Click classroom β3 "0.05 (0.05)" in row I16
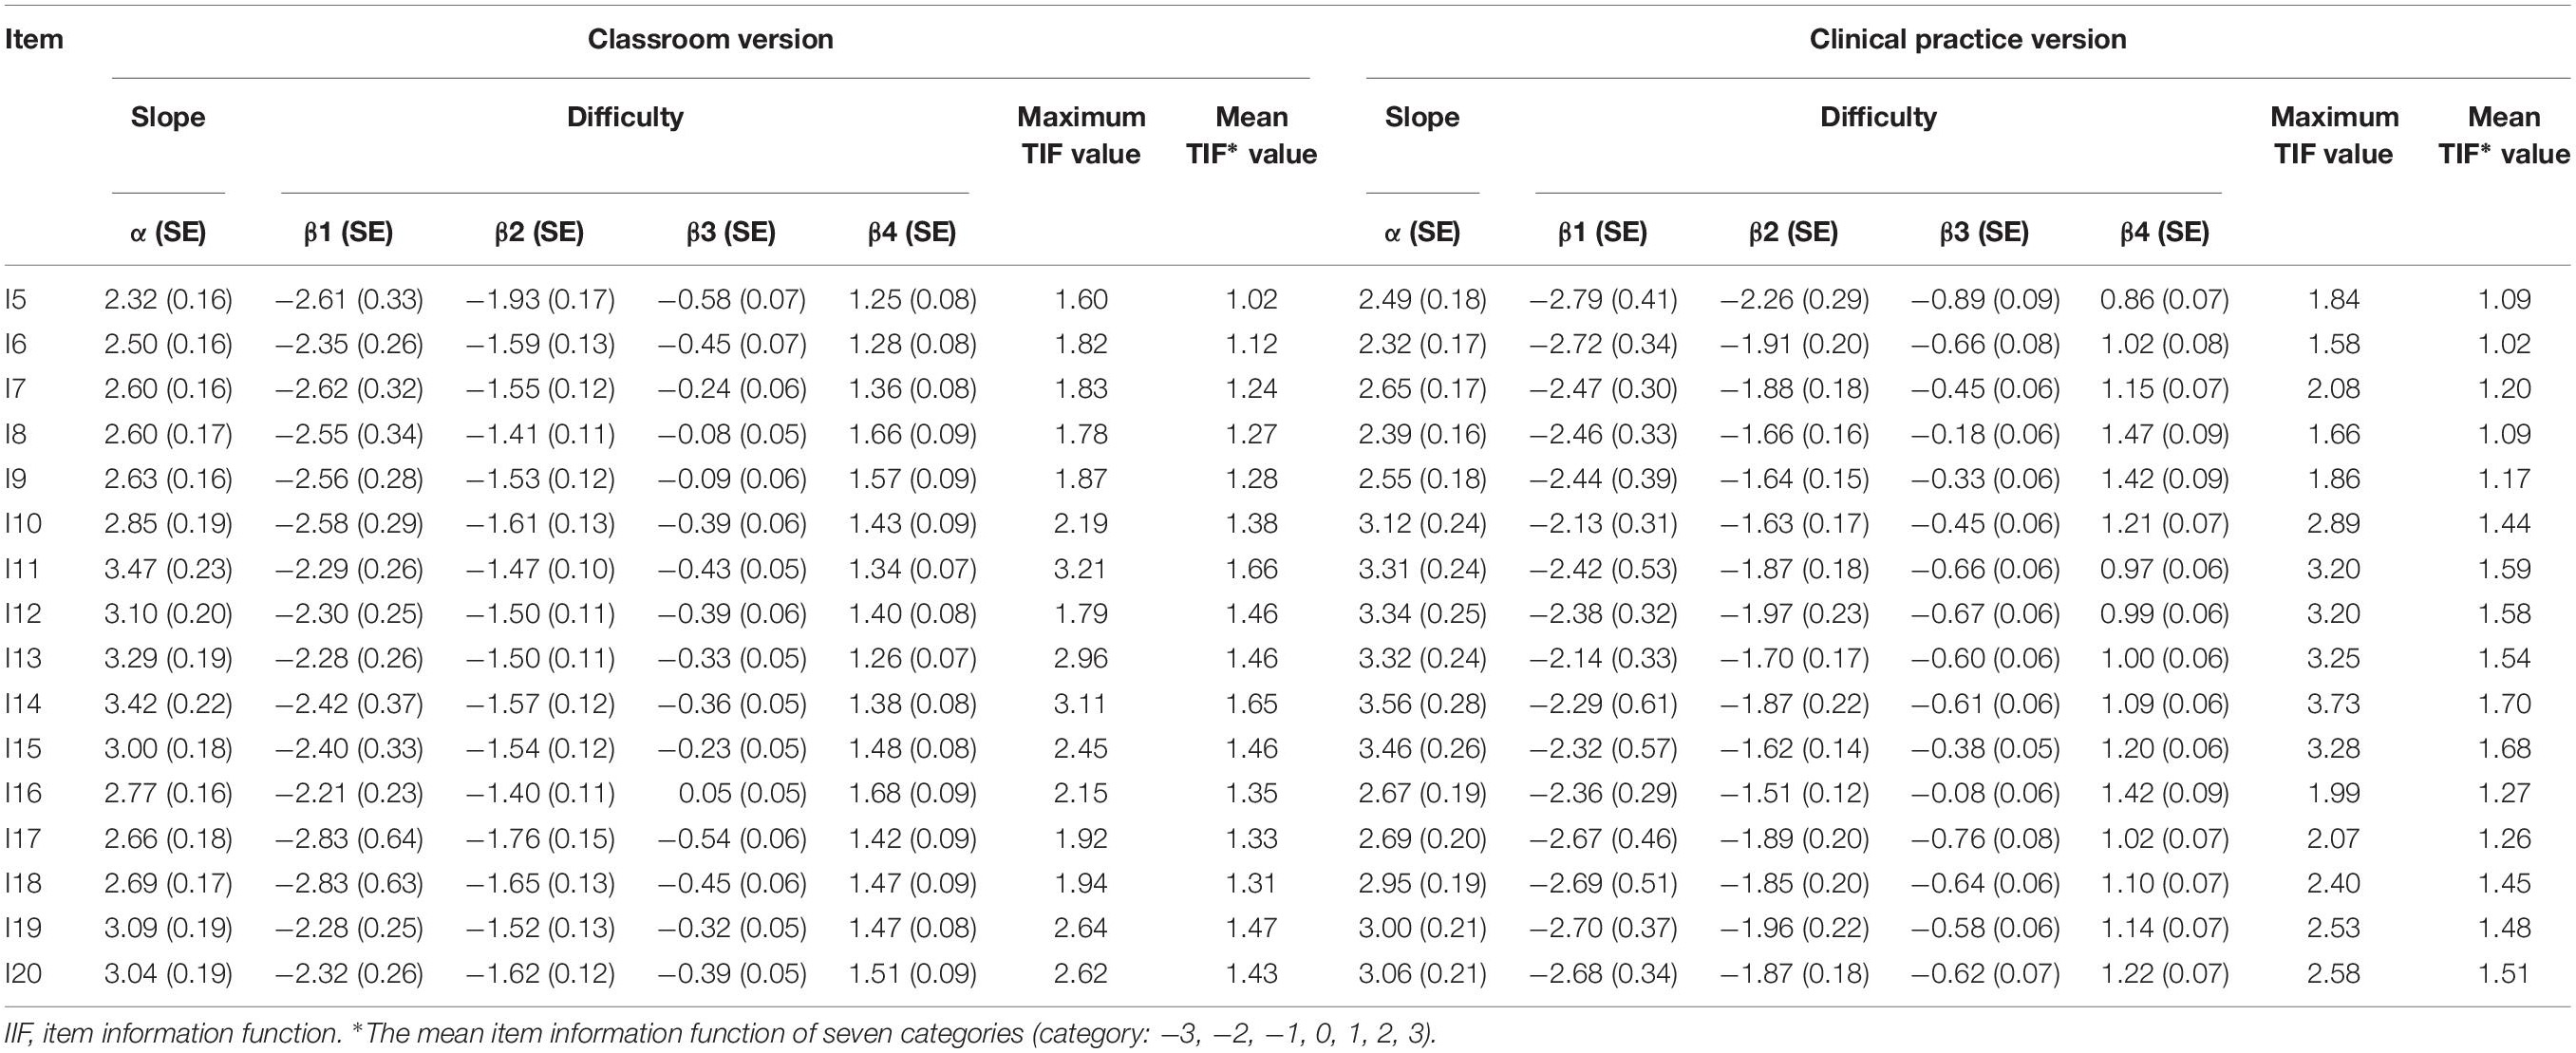 tap(742, 793)
